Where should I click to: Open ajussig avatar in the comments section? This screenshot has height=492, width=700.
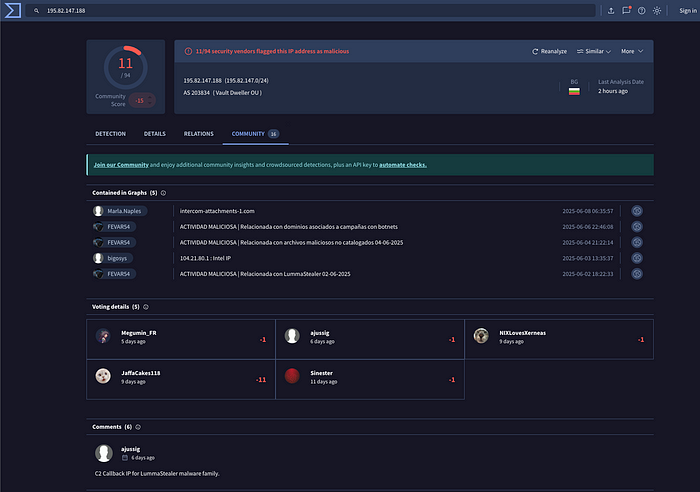[104, 453]
